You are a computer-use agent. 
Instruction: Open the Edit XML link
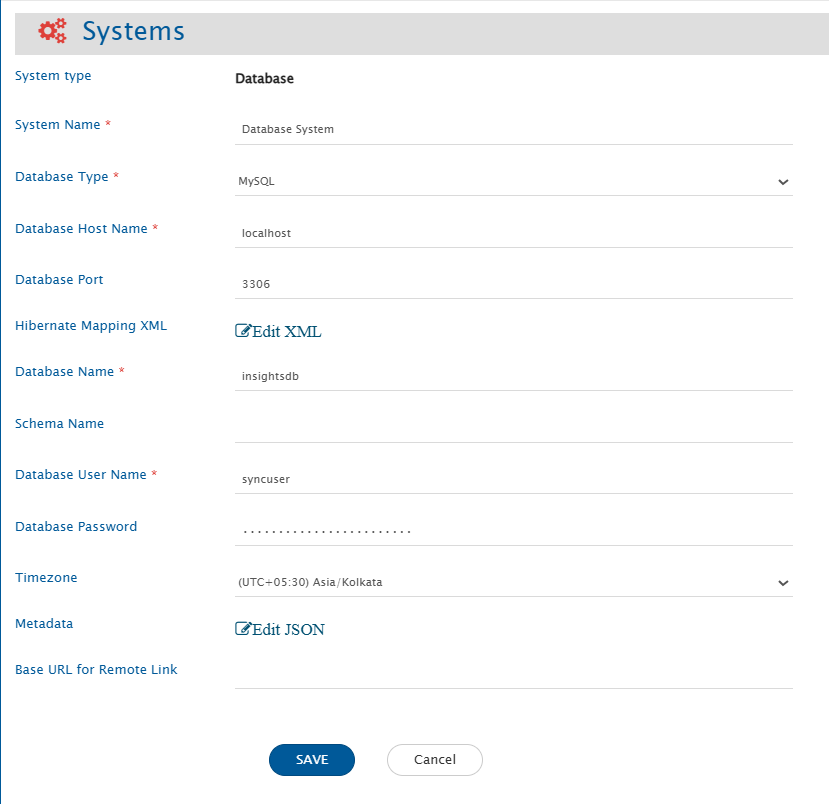(286, 331)
